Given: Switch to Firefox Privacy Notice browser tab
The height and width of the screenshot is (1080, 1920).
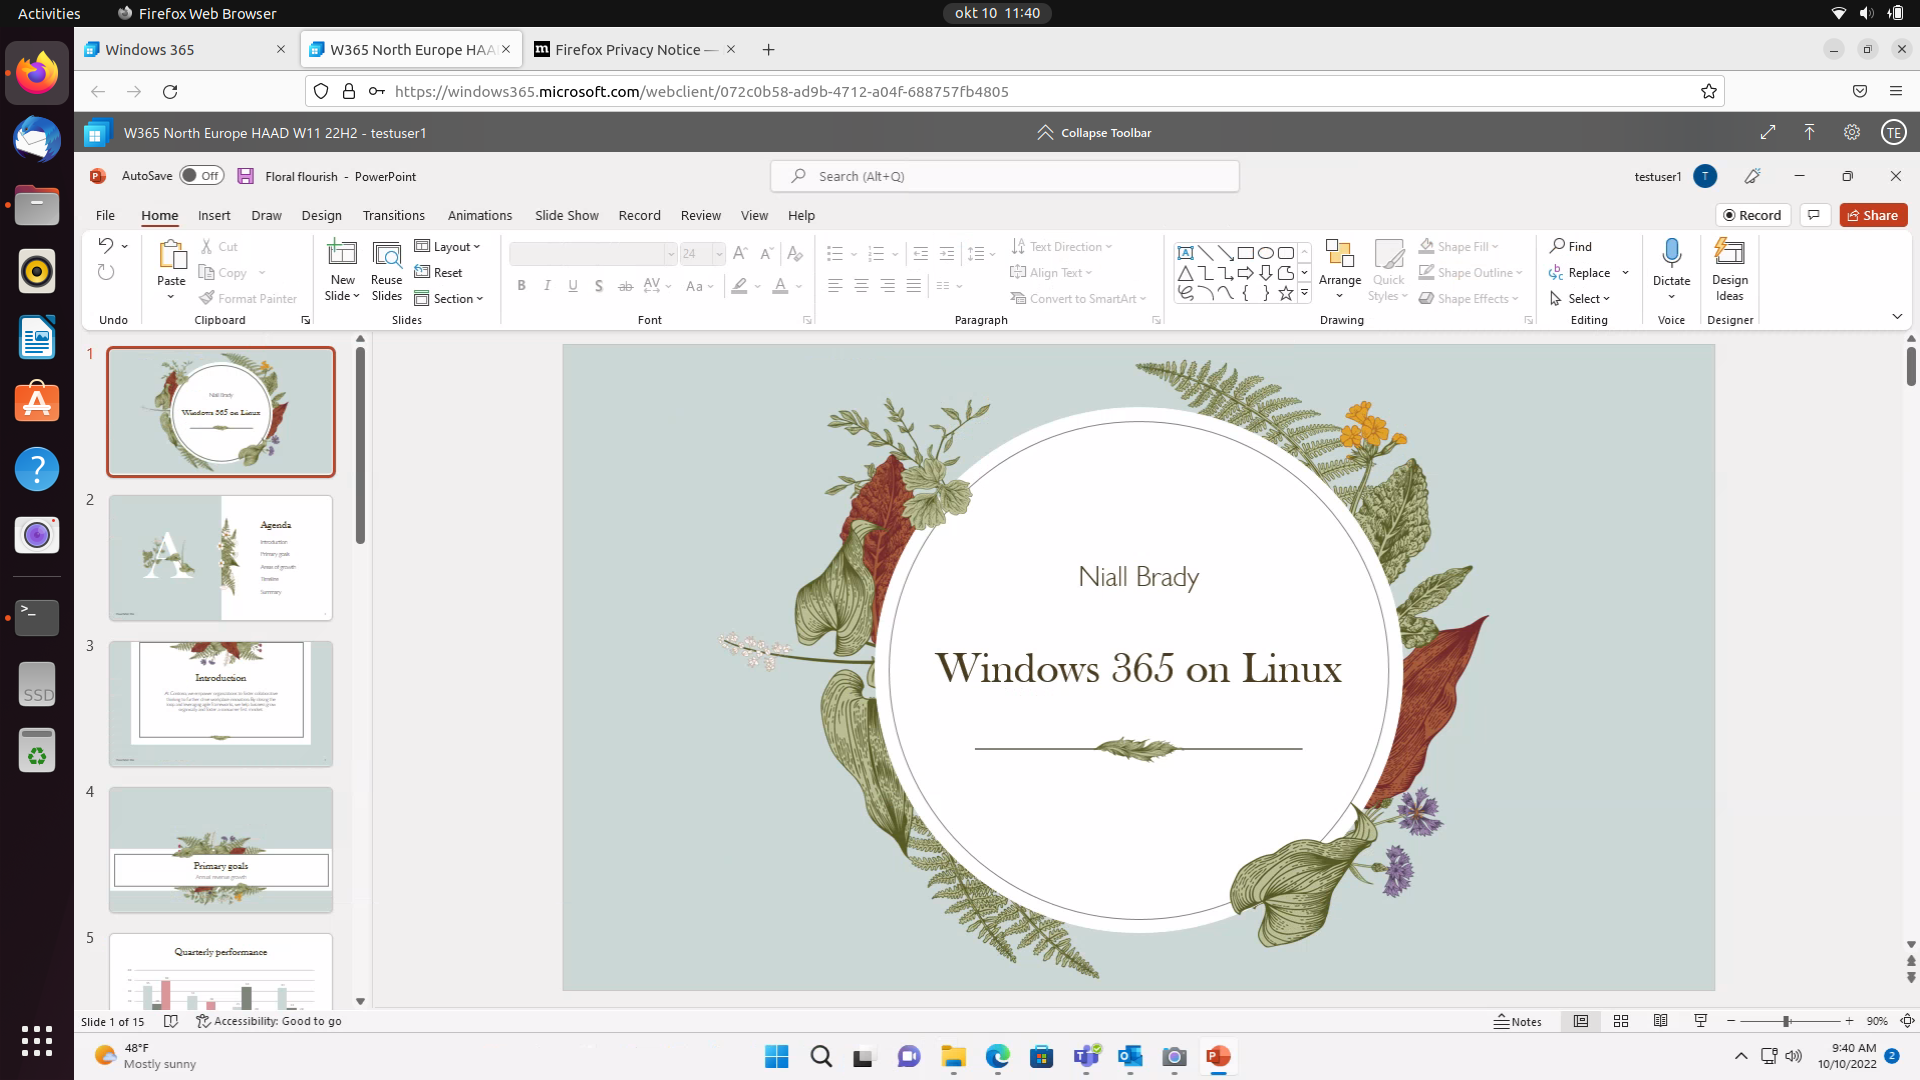Looking at the screenshot, I should point(634,49).
